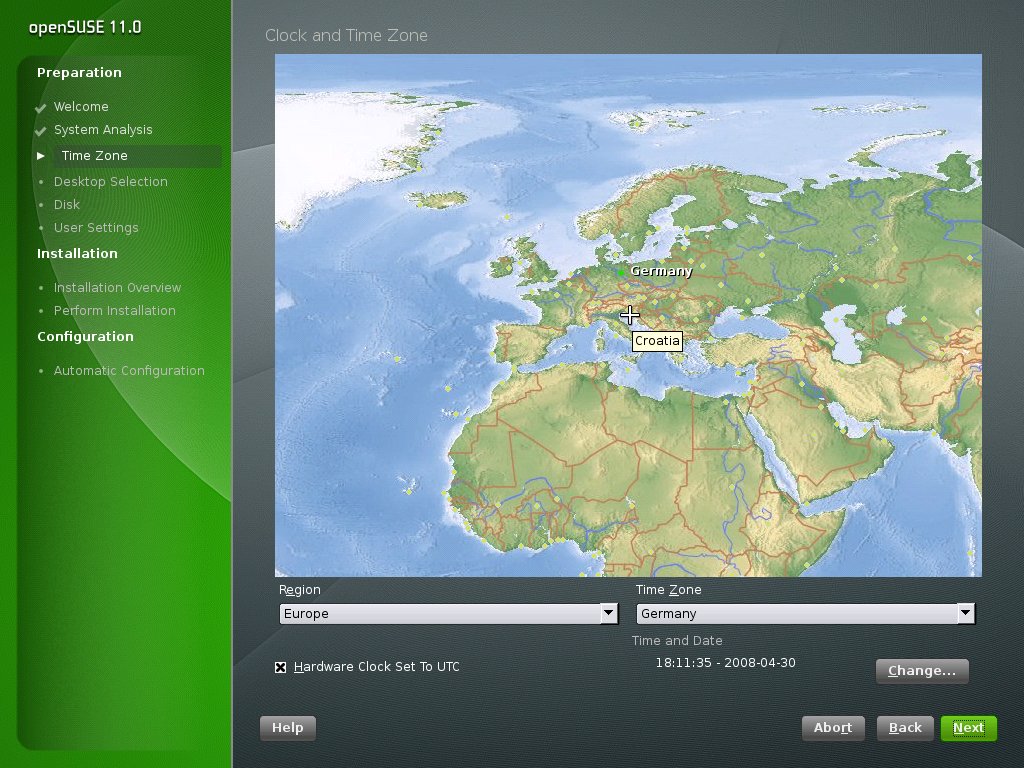1024x768 pixels.
Task: Click the Change... time button
Action: coord(922,671)
